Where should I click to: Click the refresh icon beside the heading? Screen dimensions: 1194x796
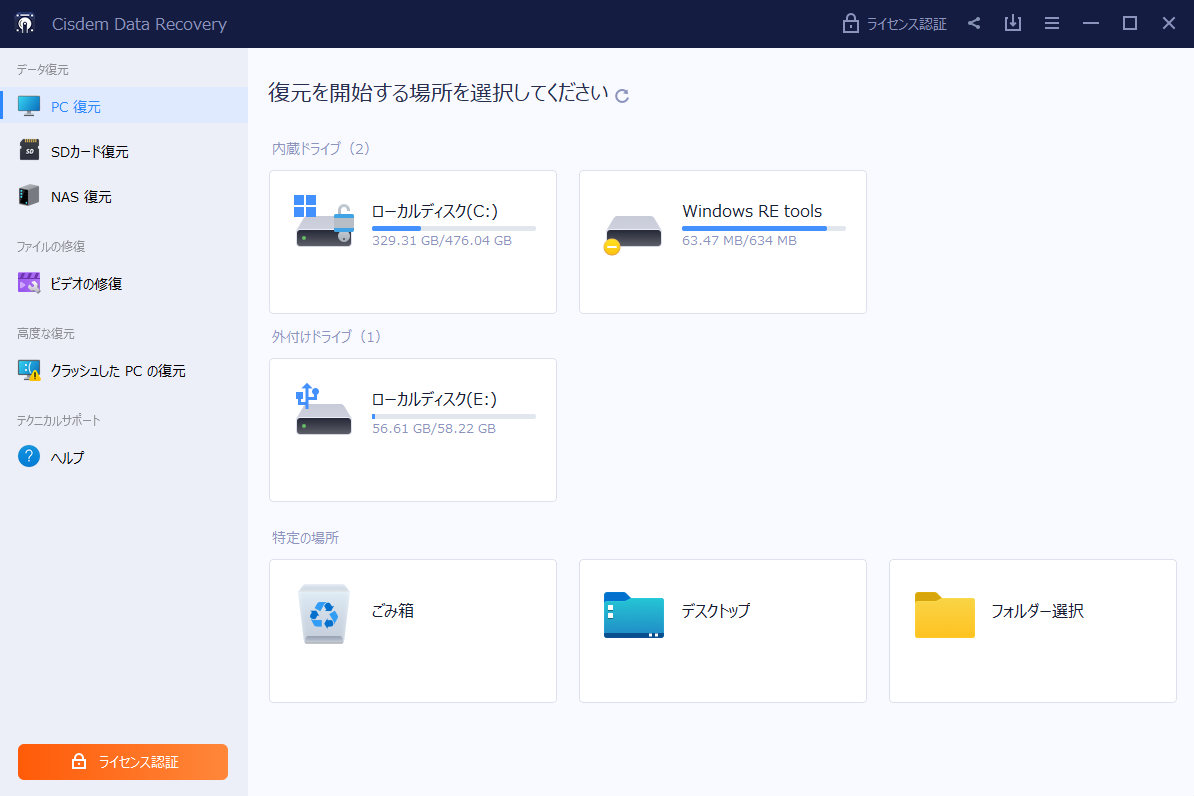[622, 96]
